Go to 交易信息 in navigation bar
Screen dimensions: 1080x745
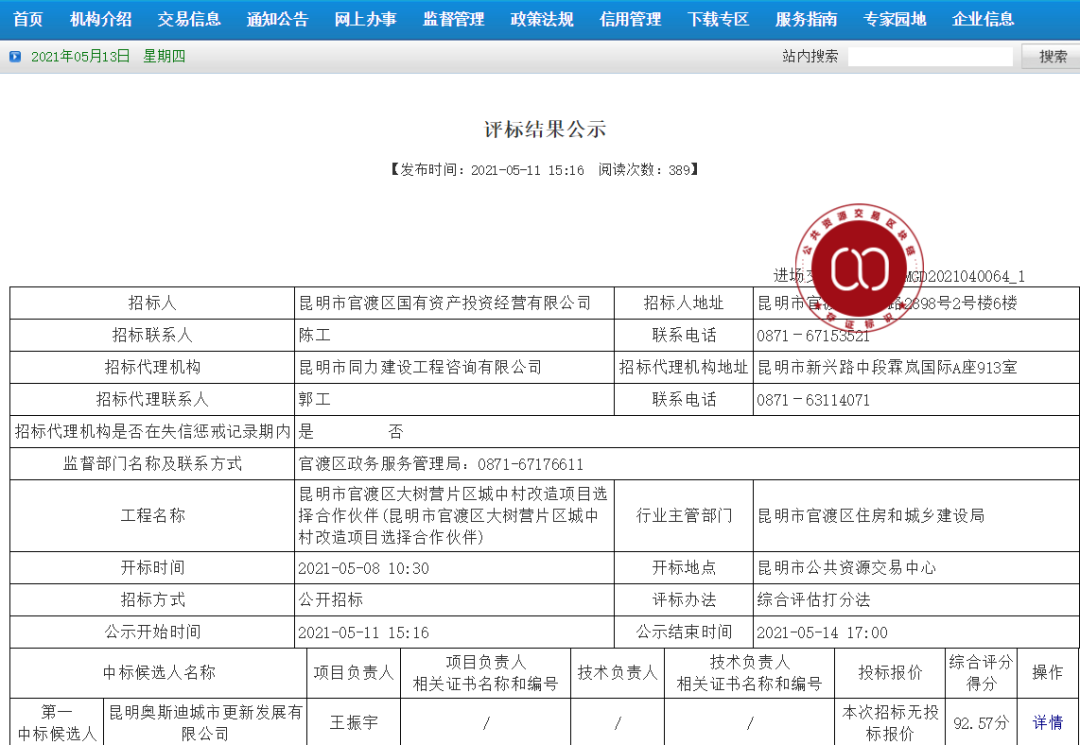pos(189,19)
